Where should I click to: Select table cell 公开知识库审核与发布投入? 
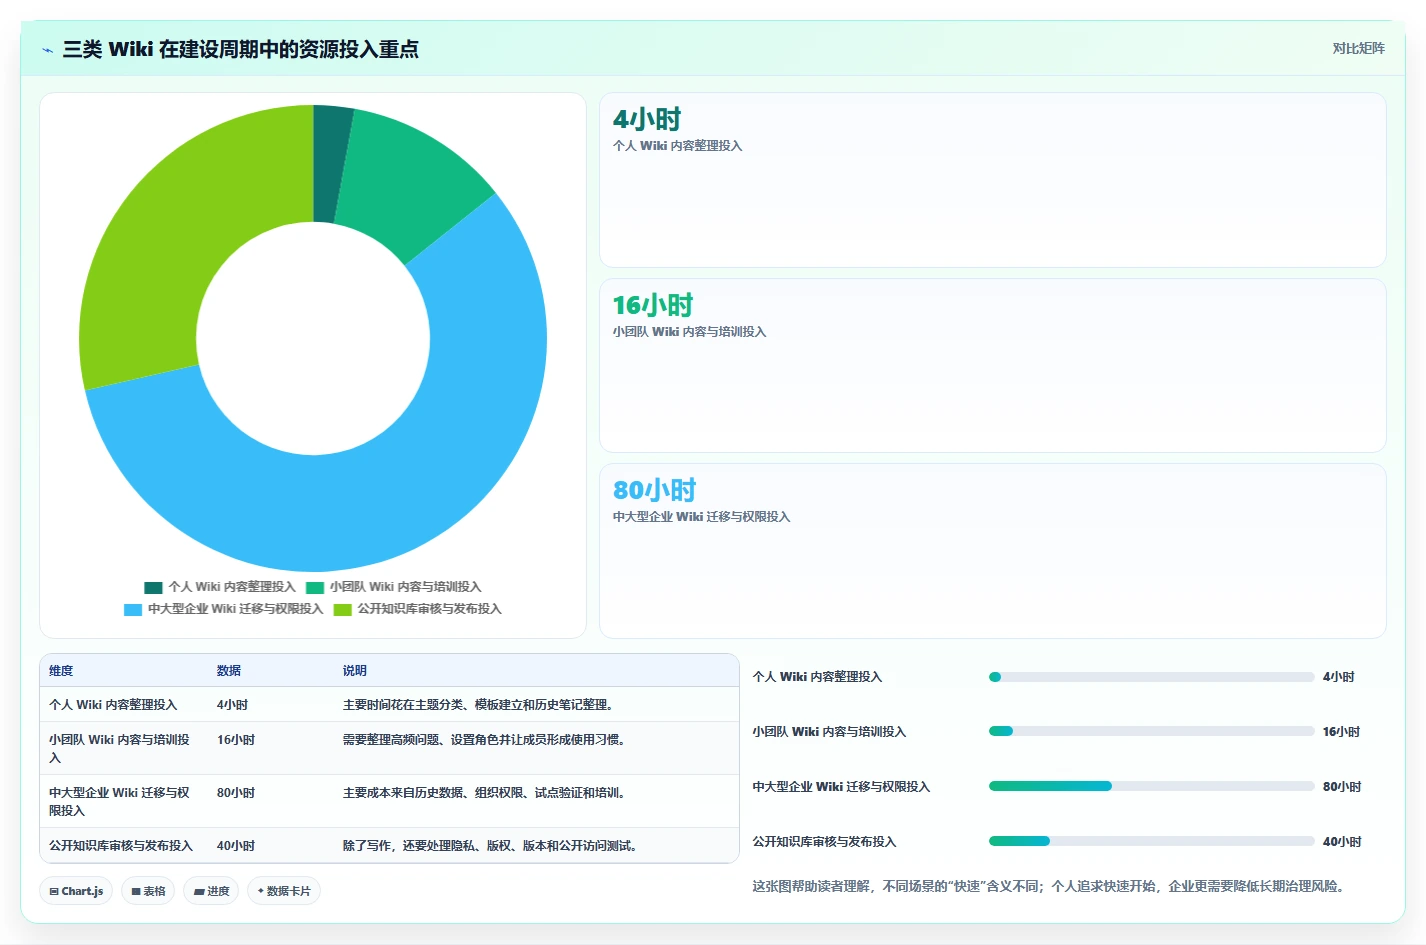[x=121, y=846]
